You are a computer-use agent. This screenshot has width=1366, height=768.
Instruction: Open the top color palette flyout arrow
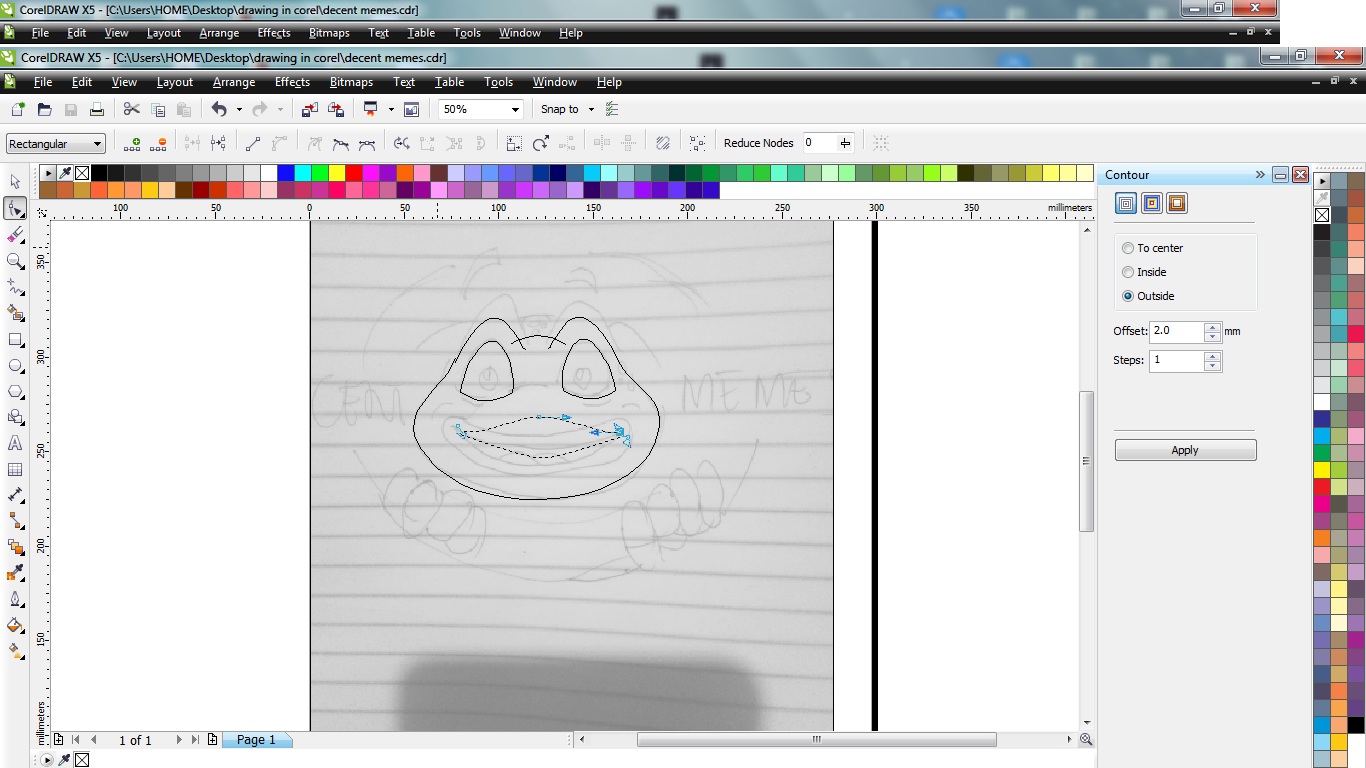pos(48,173)
